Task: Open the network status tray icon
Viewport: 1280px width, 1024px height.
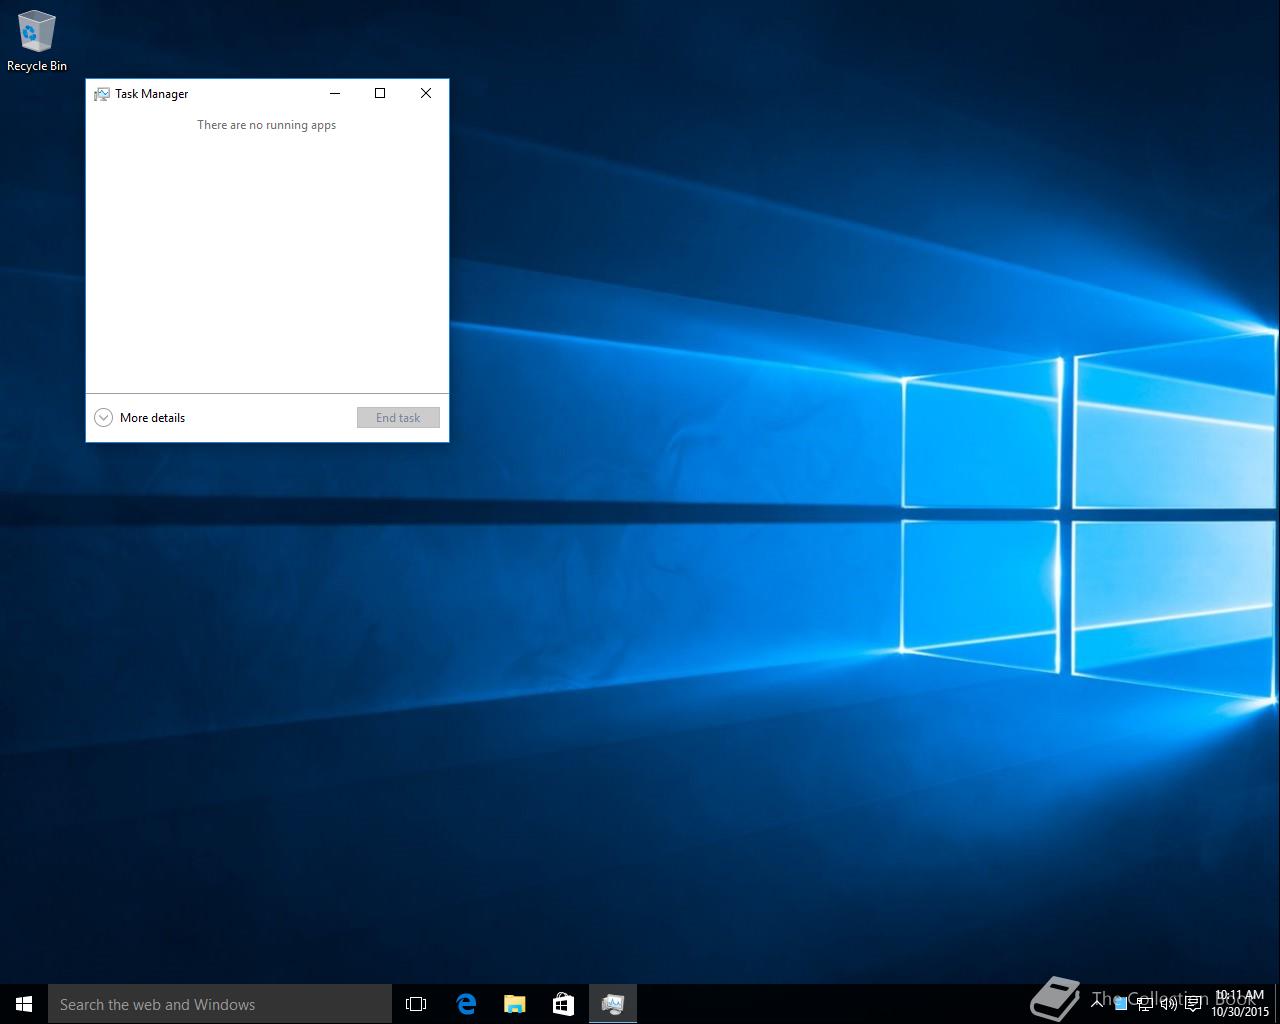Action: (x=1145, y=1003)
